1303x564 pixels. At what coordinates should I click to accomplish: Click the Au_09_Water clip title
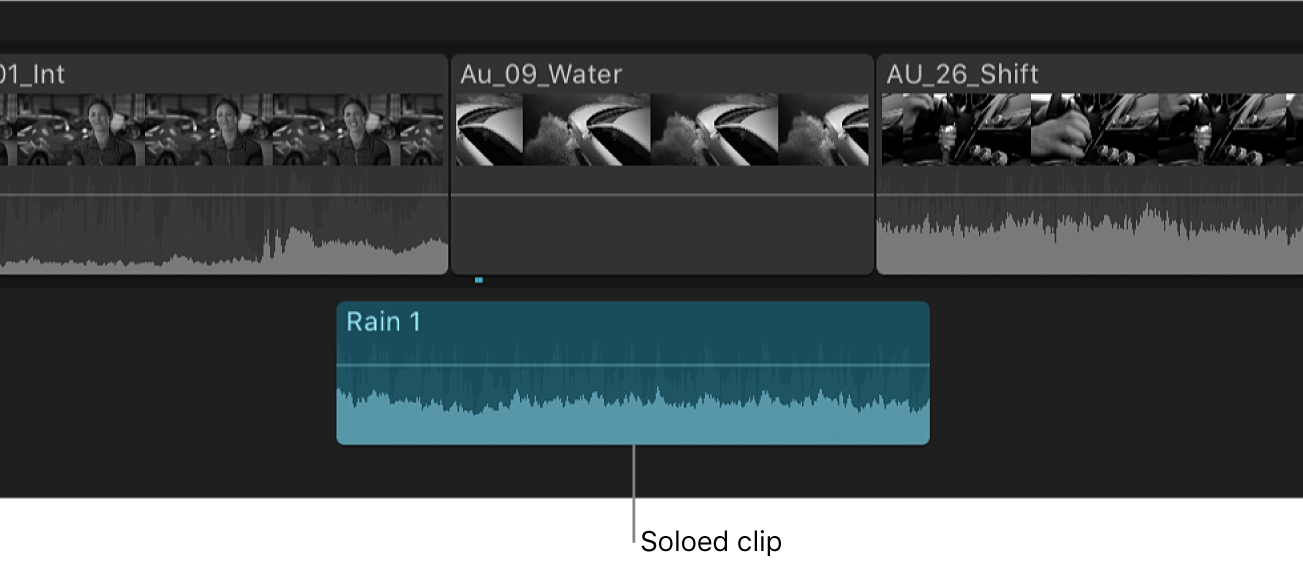click(x=540, y=74)
